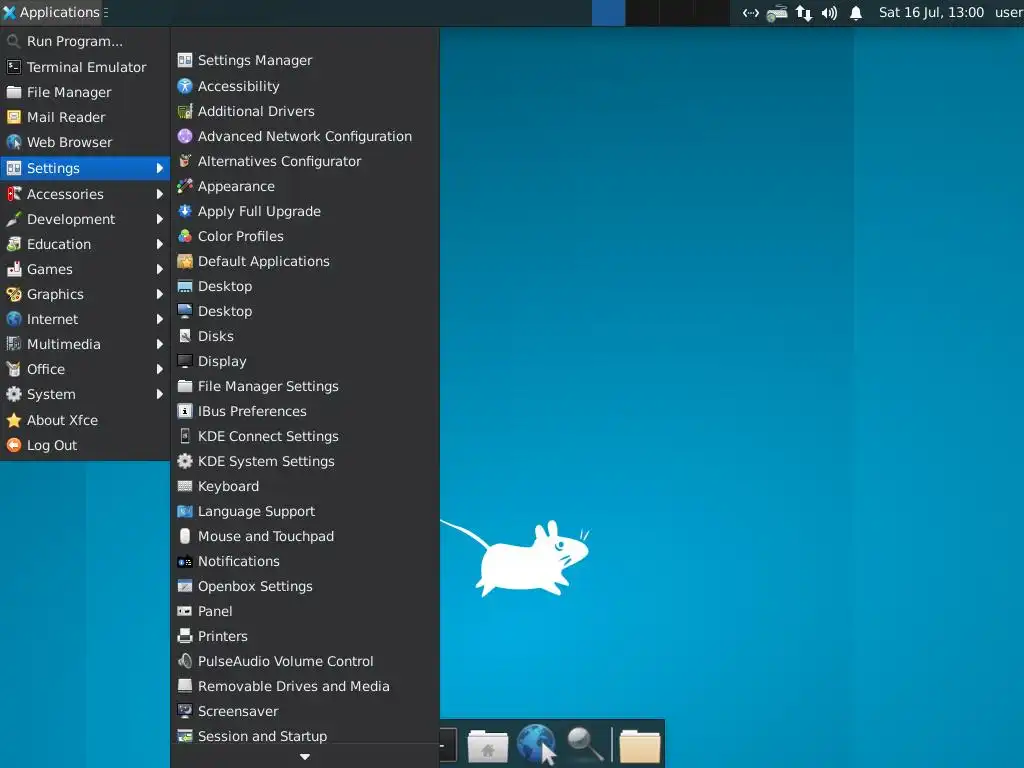Open home folder from bottom dock
1024x768 pixels.
coord(487,745)
